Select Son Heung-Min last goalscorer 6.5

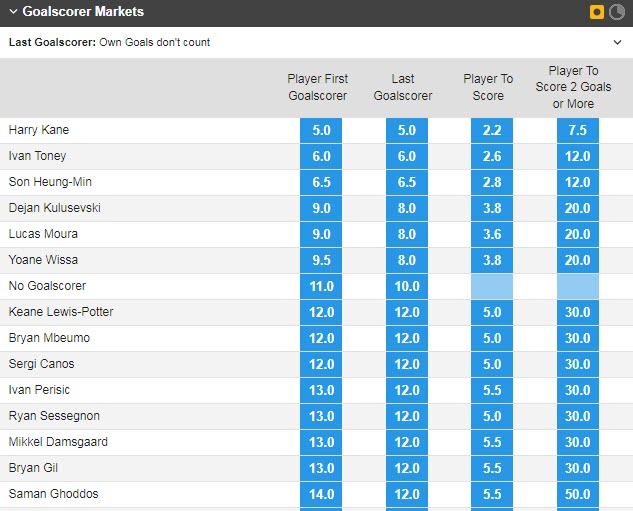click(x=407, y=182)
